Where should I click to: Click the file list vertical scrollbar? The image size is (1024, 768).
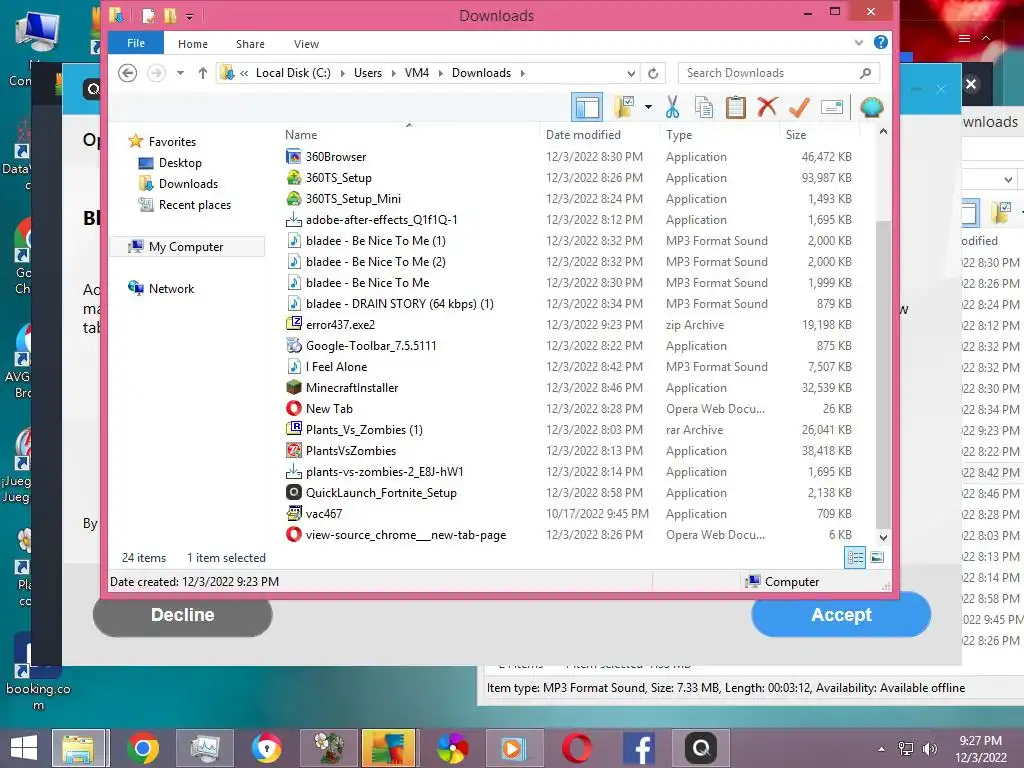coord(882,374)
